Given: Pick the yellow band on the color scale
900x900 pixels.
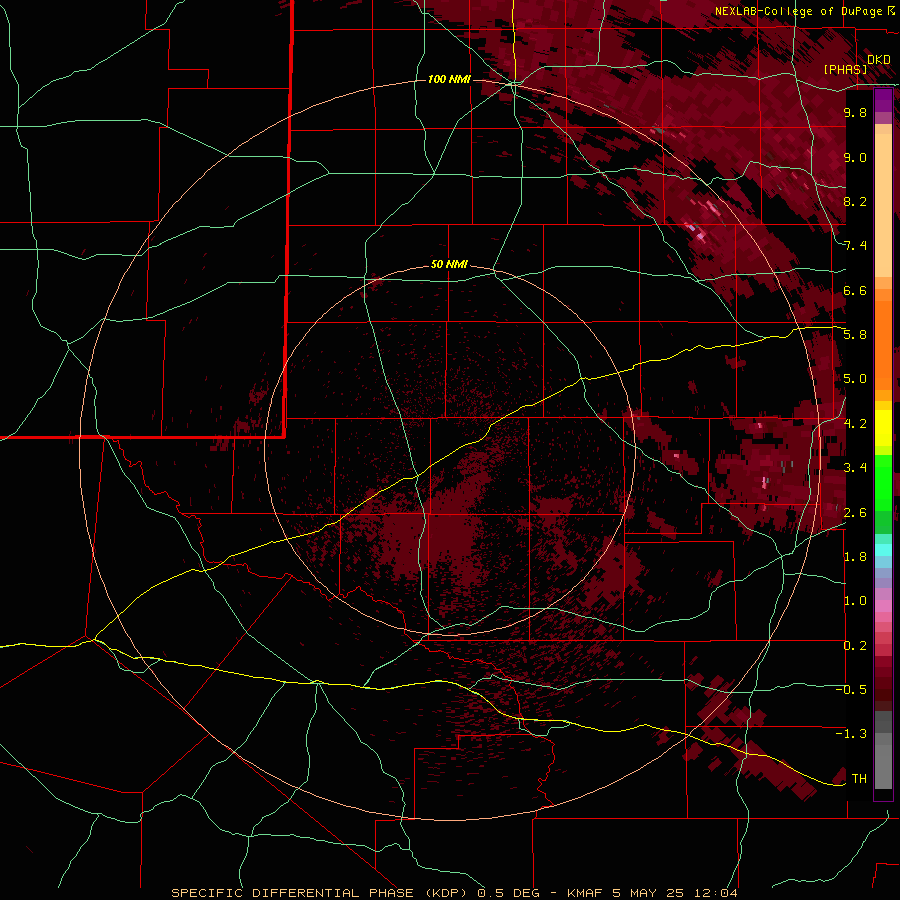Looking at the screenshot, I should (883, 428).
